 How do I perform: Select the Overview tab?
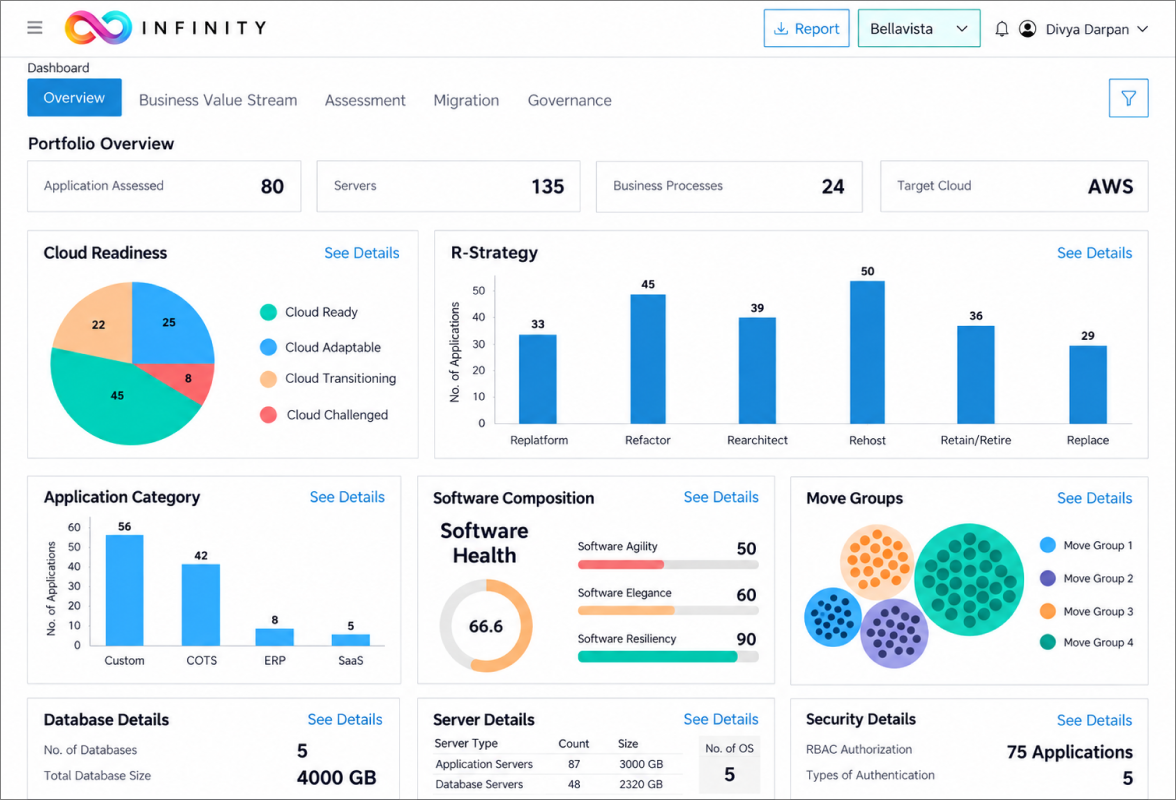(74, 97)
